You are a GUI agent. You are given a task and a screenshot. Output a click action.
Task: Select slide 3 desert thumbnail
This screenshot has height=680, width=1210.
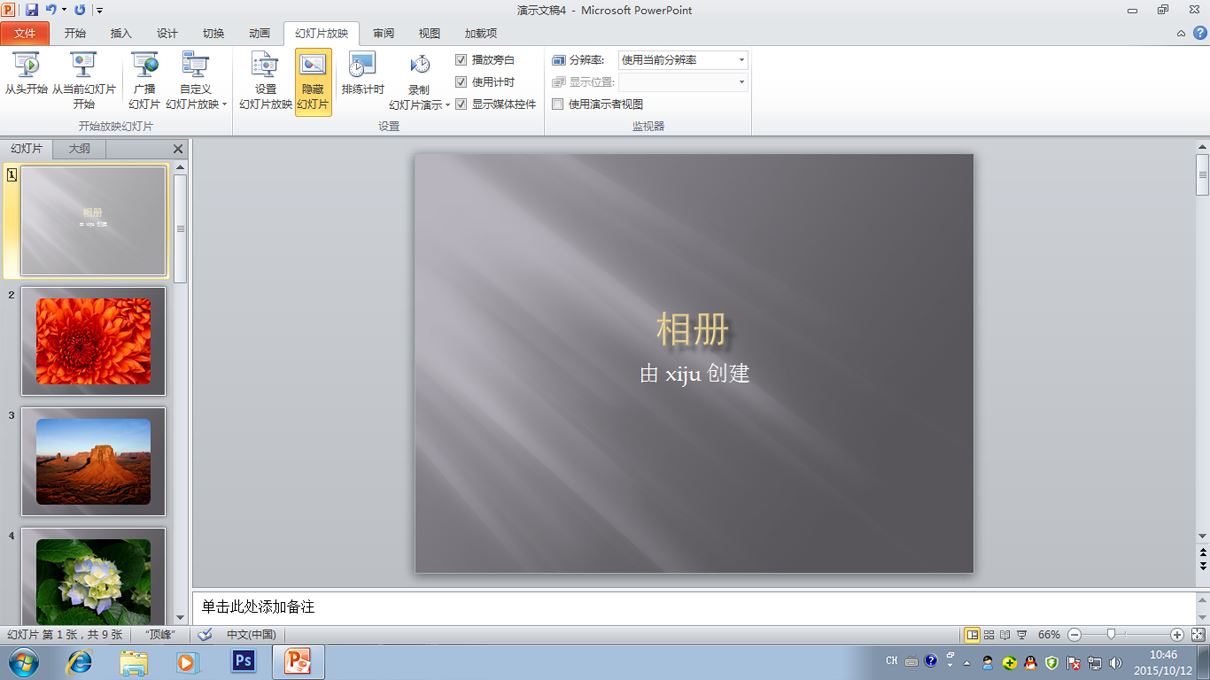[93, 462]
